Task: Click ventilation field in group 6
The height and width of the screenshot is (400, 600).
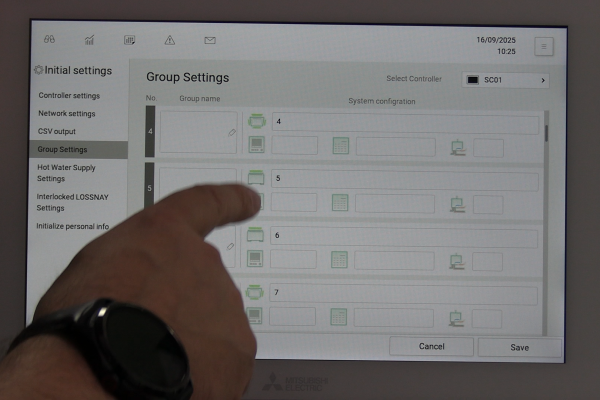Action: [x=487, y=262]
